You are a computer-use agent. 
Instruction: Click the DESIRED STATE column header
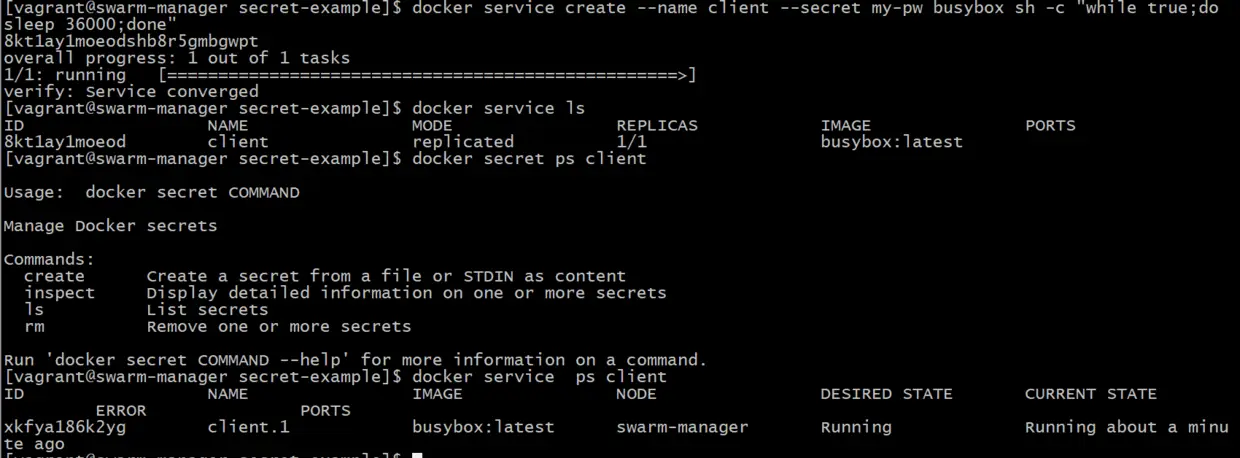pos(886,394)
